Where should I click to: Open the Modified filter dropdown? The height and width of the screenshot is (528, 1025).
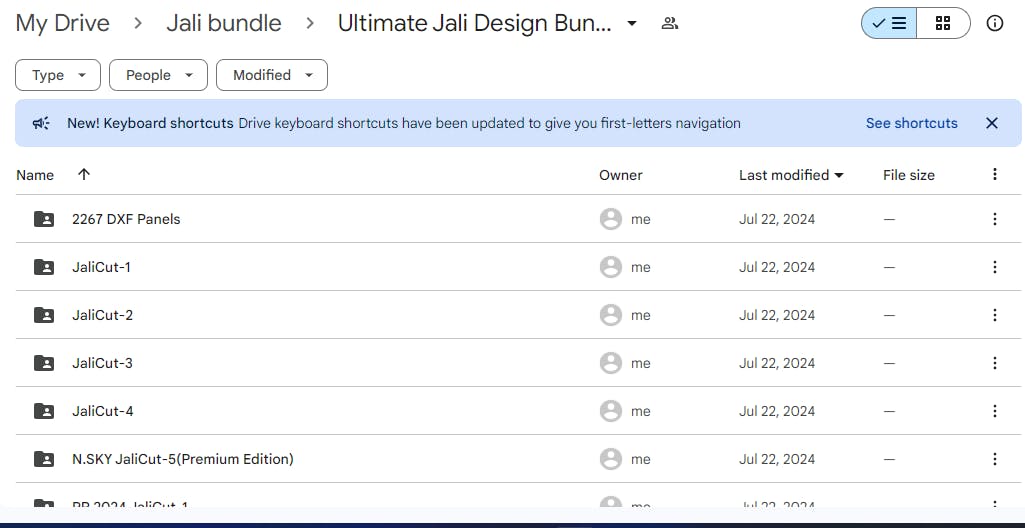coord(272,75)
